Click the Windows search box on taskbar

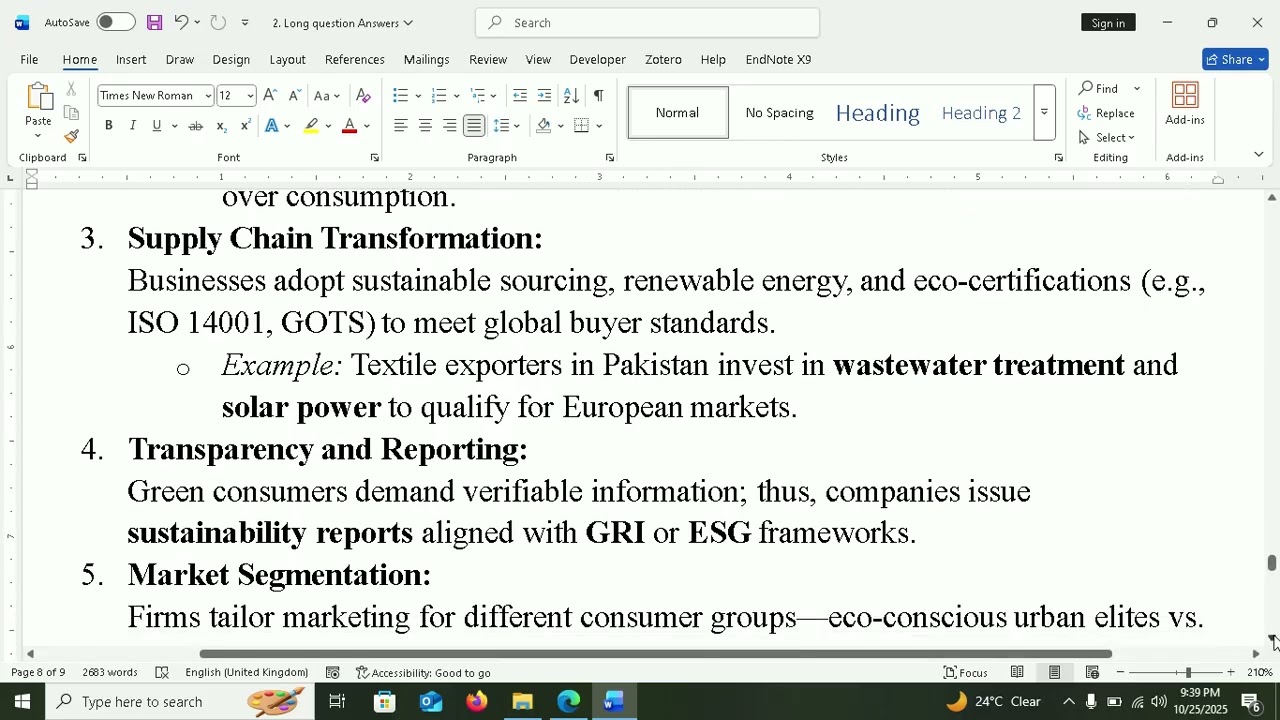click(x=180, y=701)
